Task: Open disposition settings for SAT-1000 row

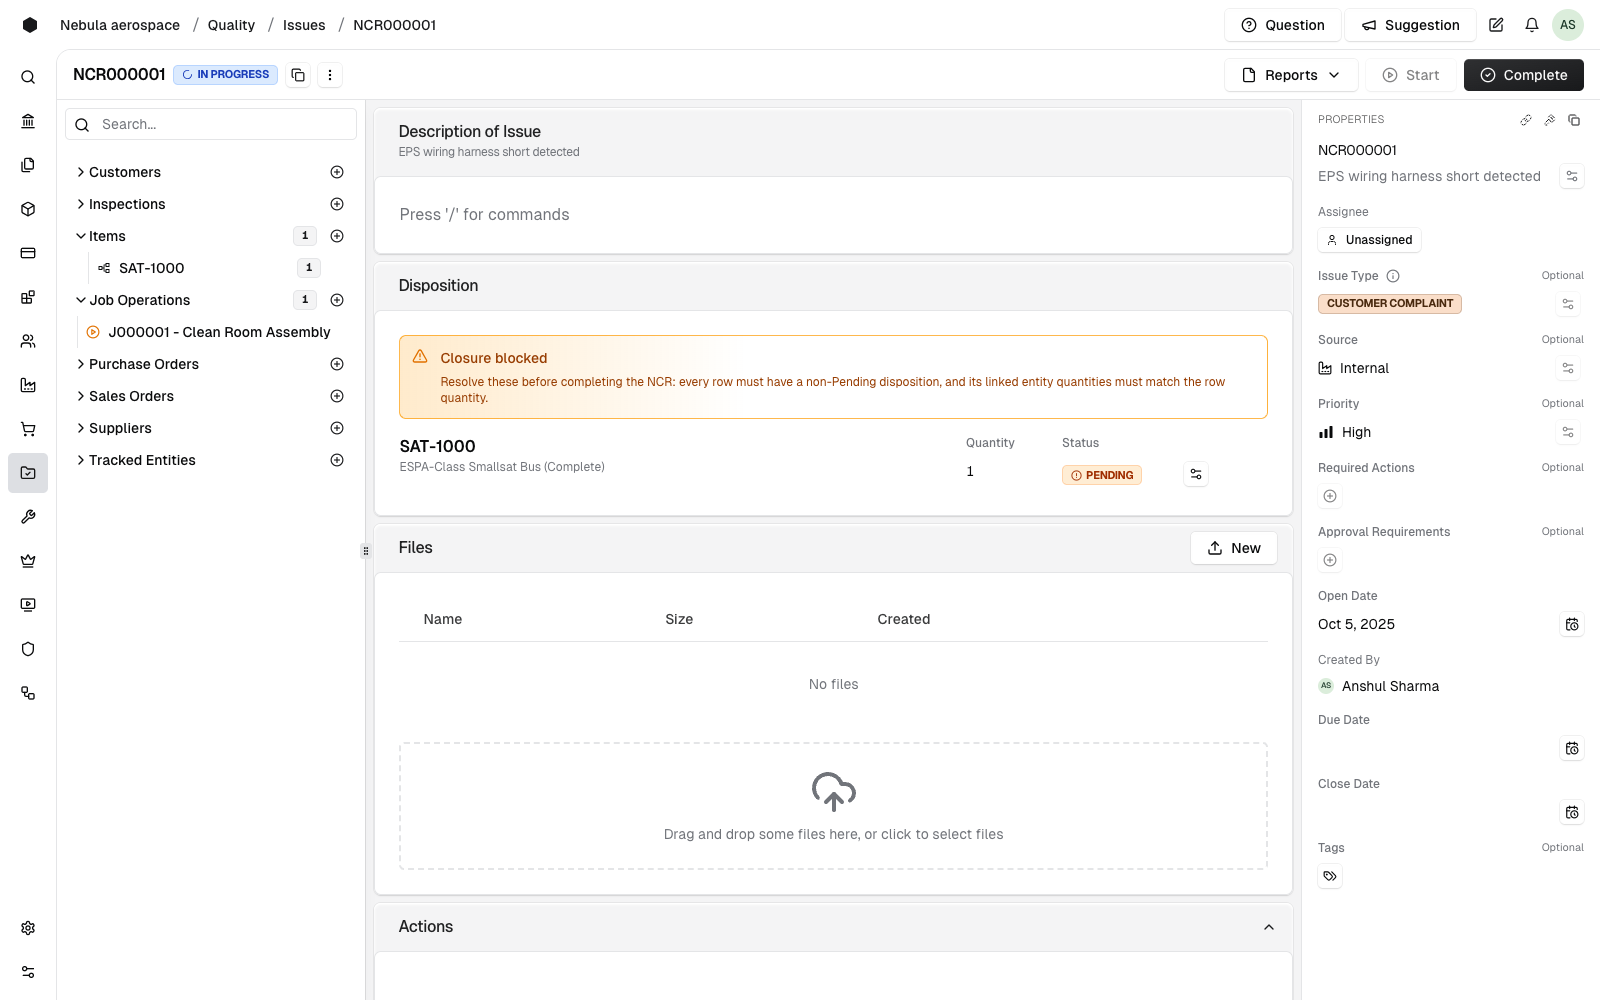Action: coord(1196,474)
